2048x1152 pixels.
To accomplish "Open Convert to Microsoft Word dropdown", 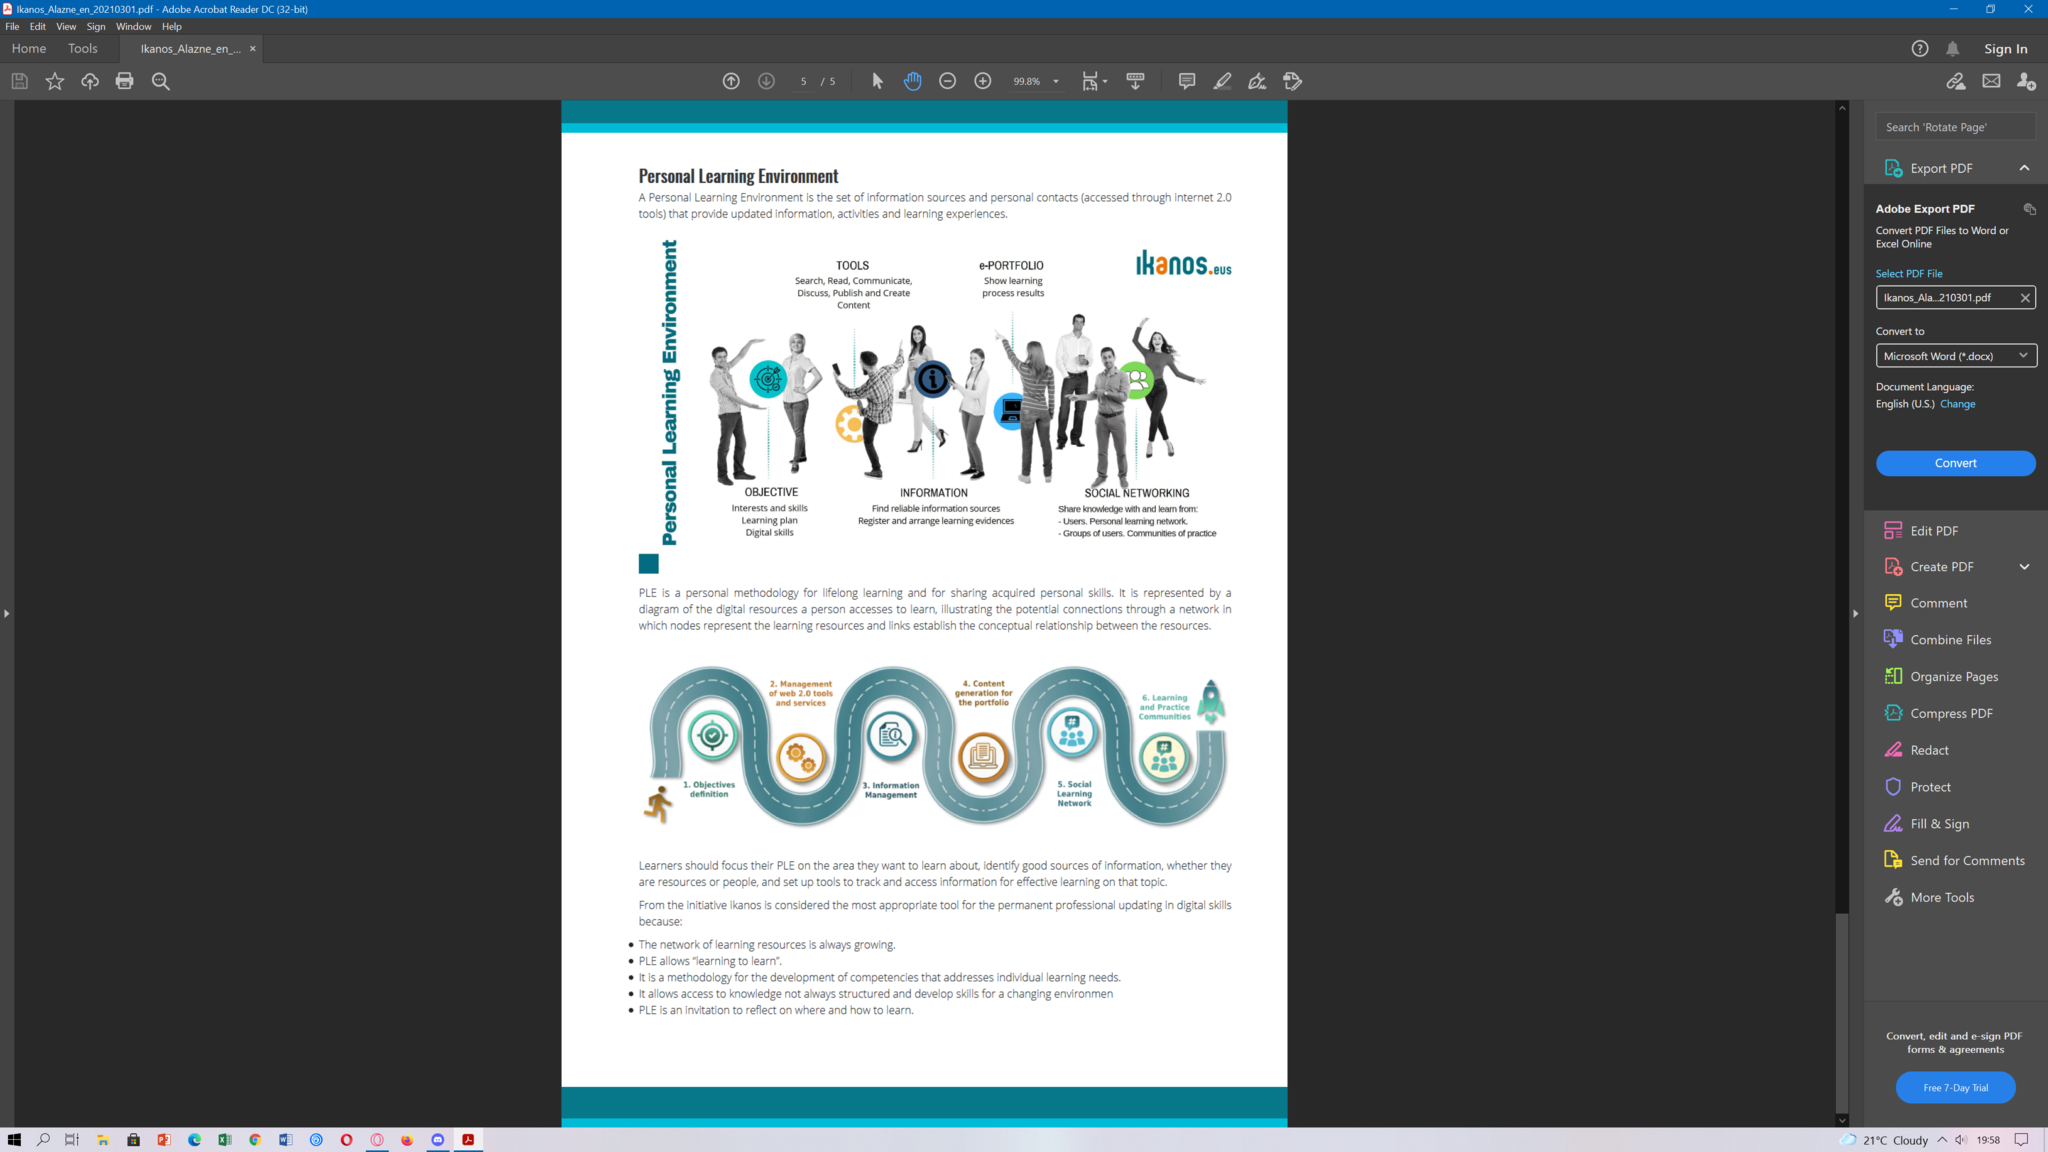I will click(1955, 356).
